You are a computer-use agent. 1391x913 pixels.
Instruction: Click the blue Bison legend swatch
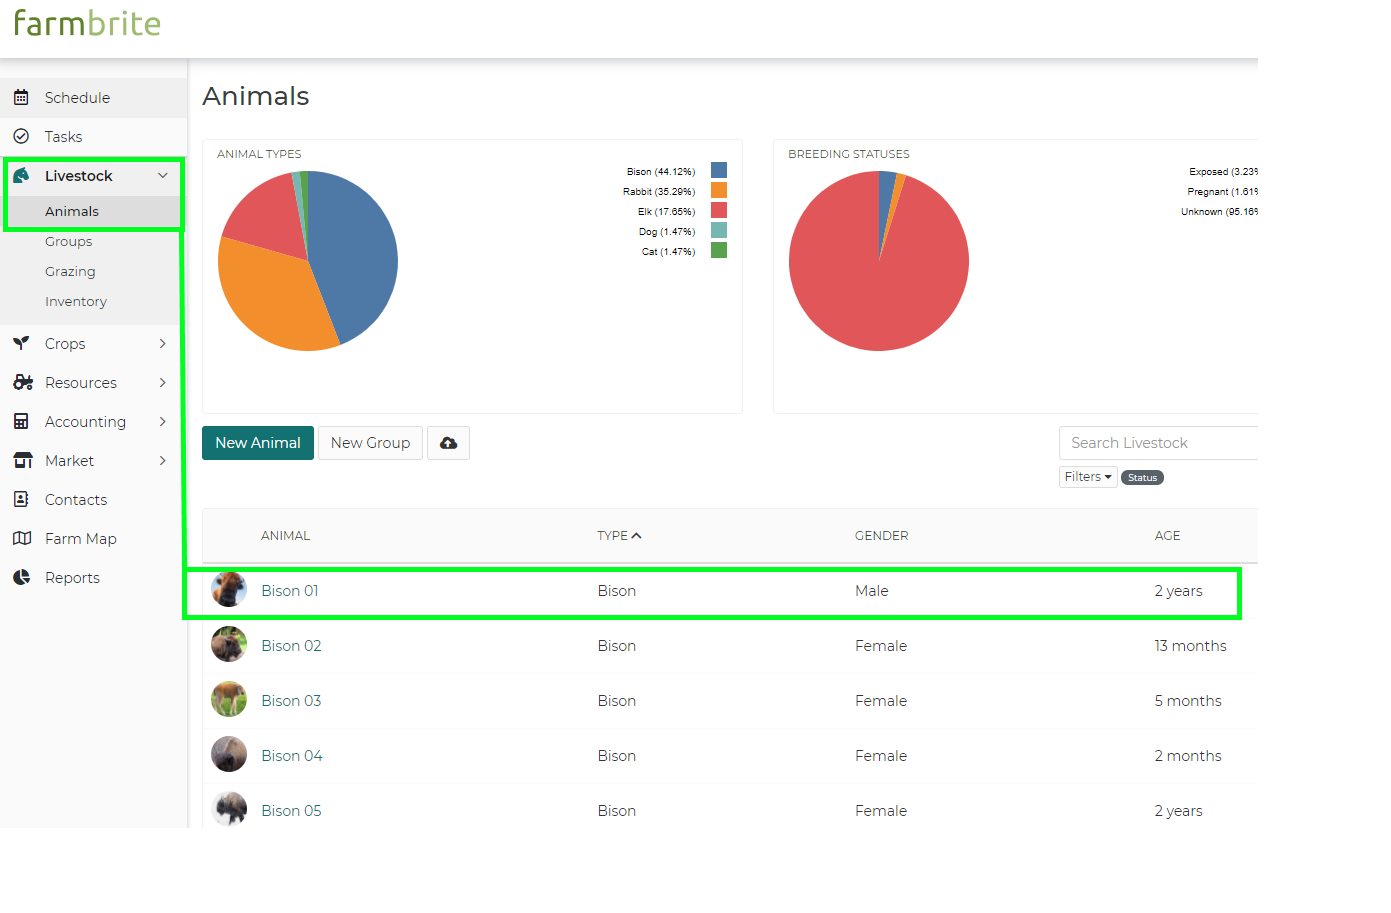[719, 170]
